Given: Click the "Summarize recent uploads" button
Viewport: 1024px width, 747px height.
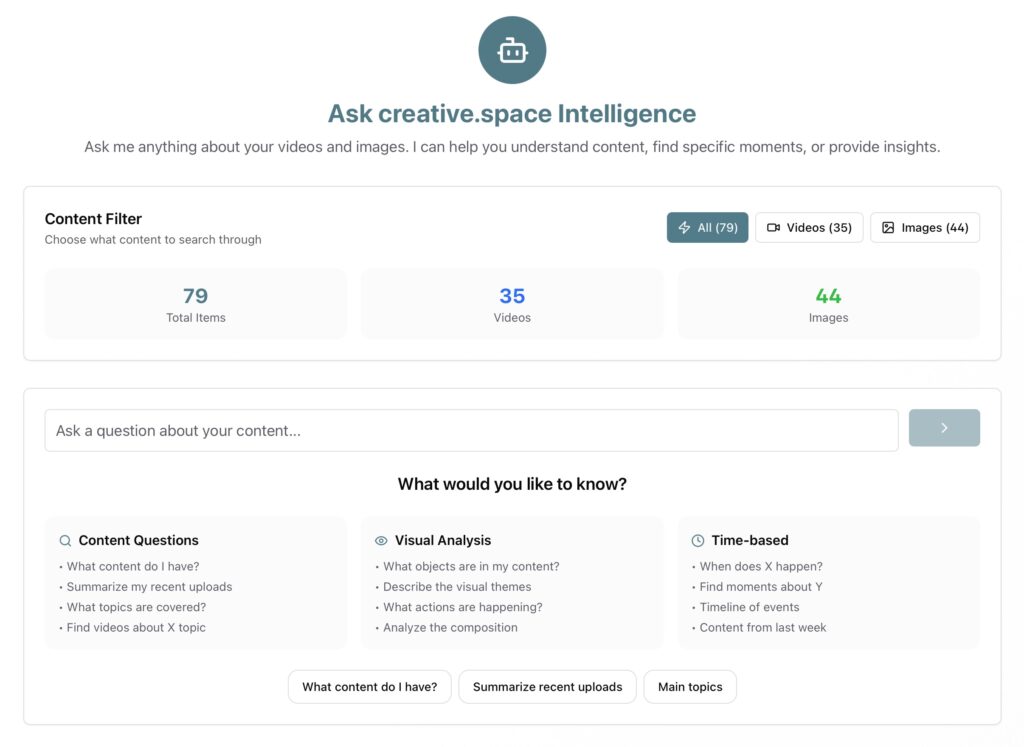Looking at the screenshot, I should tap(547, 687).
